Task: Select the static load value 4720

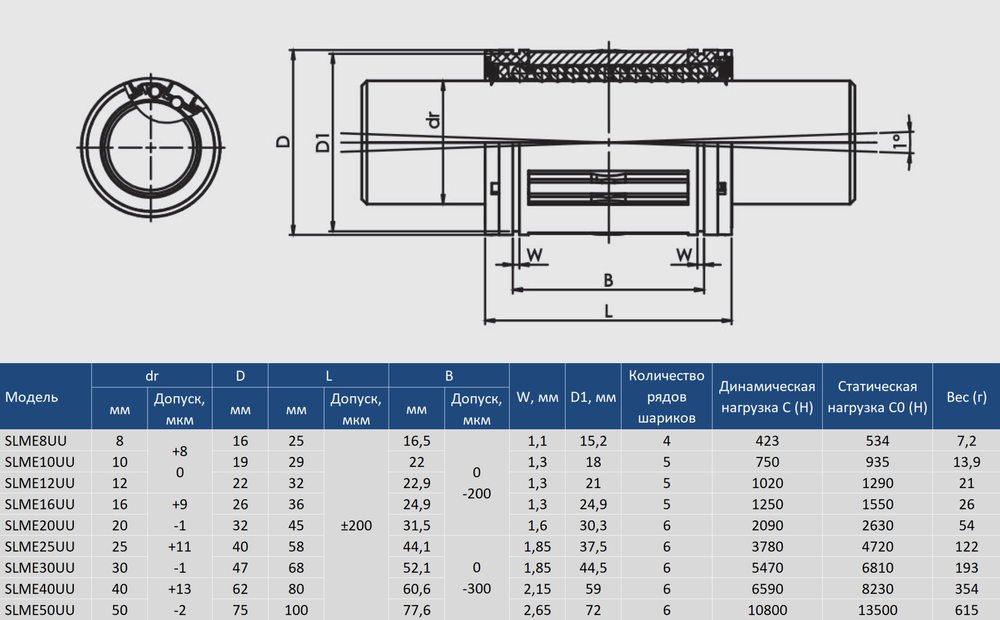Action: 877,546
